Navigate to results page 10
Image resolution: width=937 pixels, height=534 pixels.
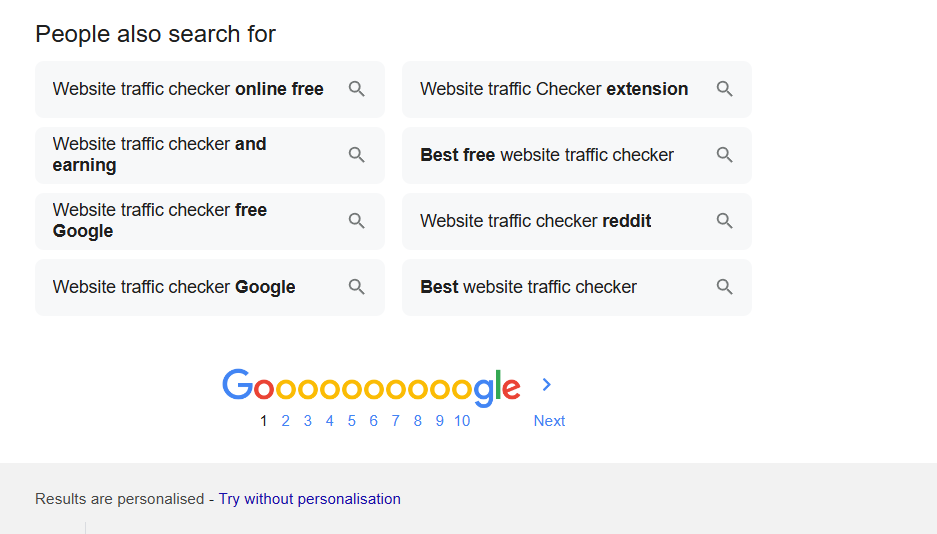(462, 421)
